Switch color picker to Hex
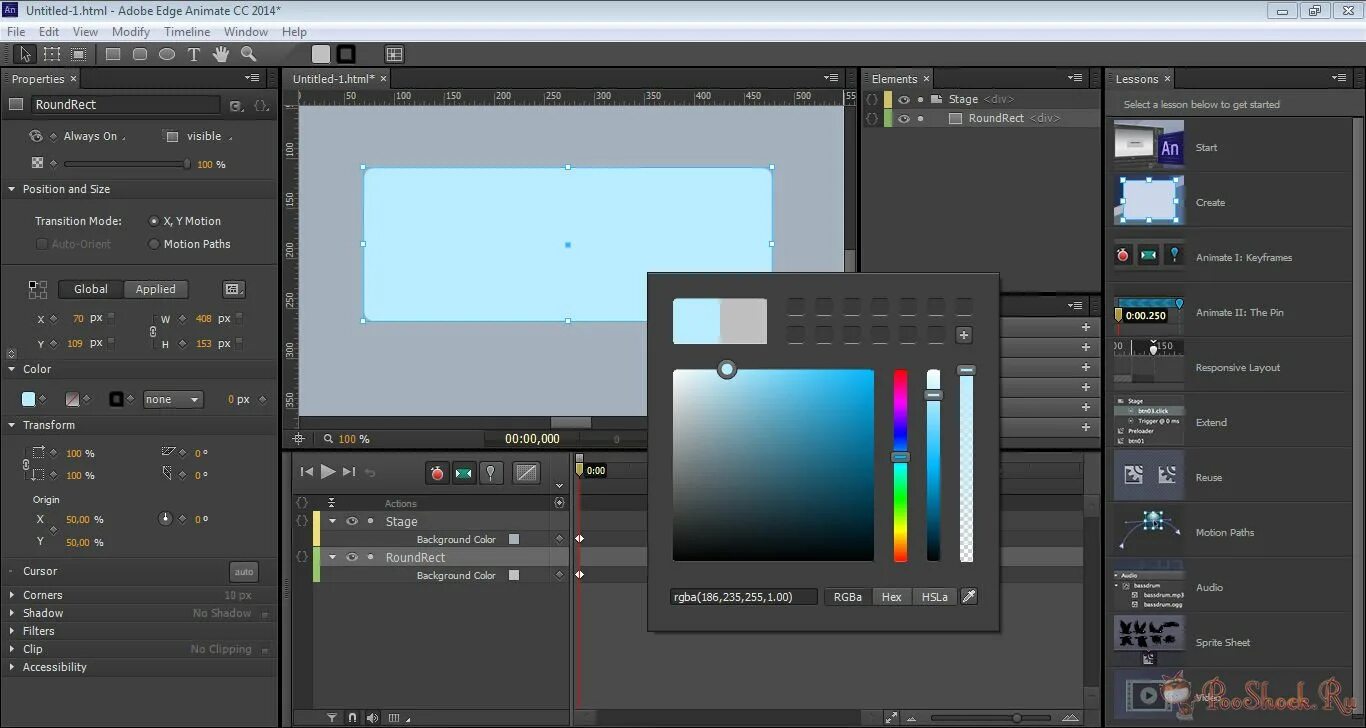 pyautogui.click(x=891, y=596)
